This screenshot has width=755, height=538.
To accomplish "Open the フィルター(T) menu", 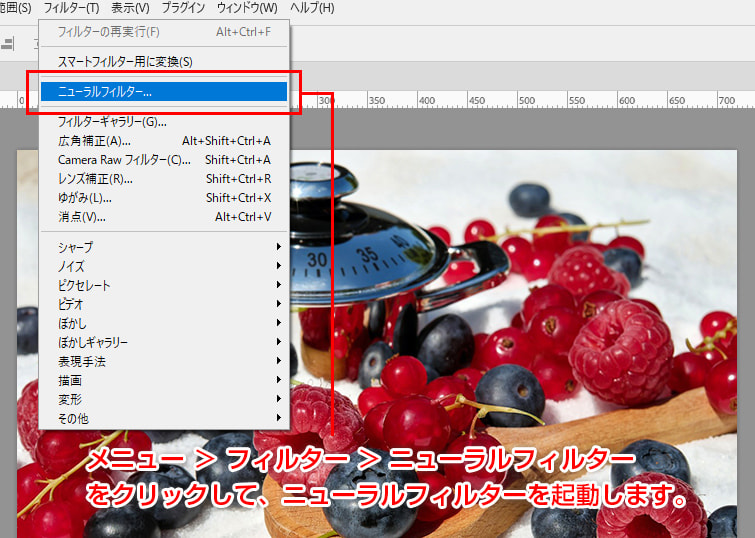I will click(71, 8).
